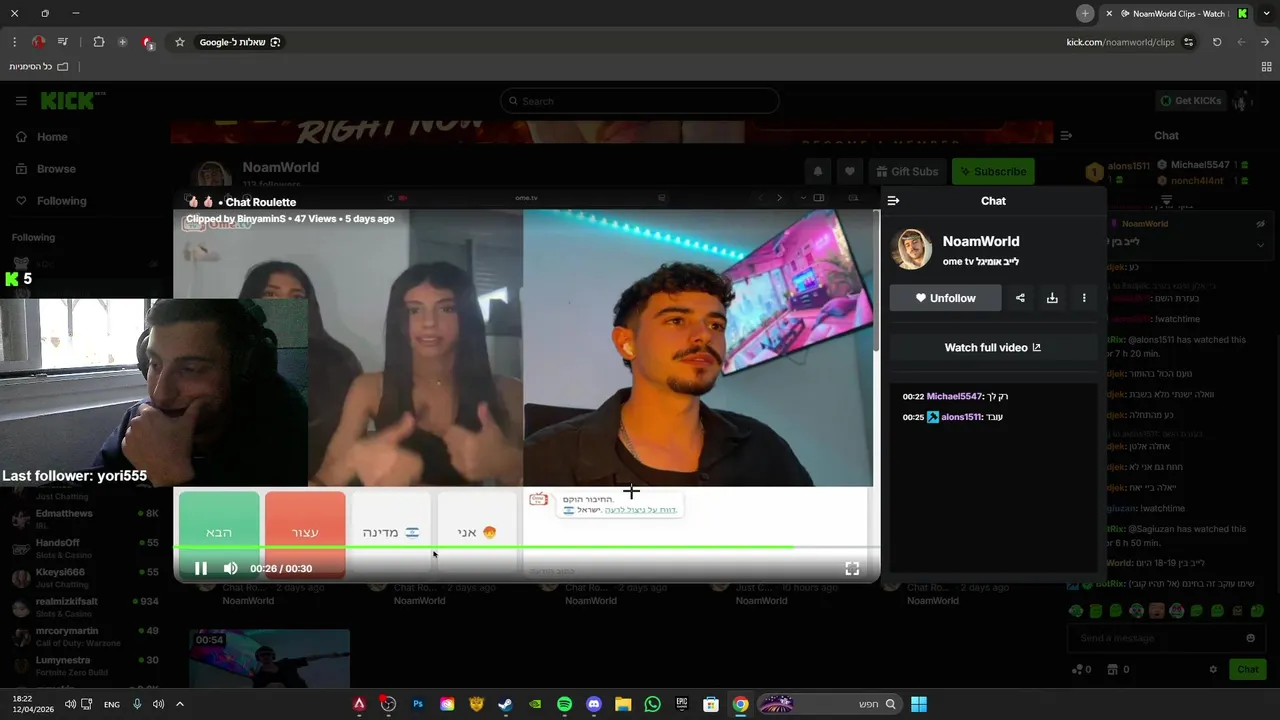Open Chrome extensions puzzle icon

(98, 42)
